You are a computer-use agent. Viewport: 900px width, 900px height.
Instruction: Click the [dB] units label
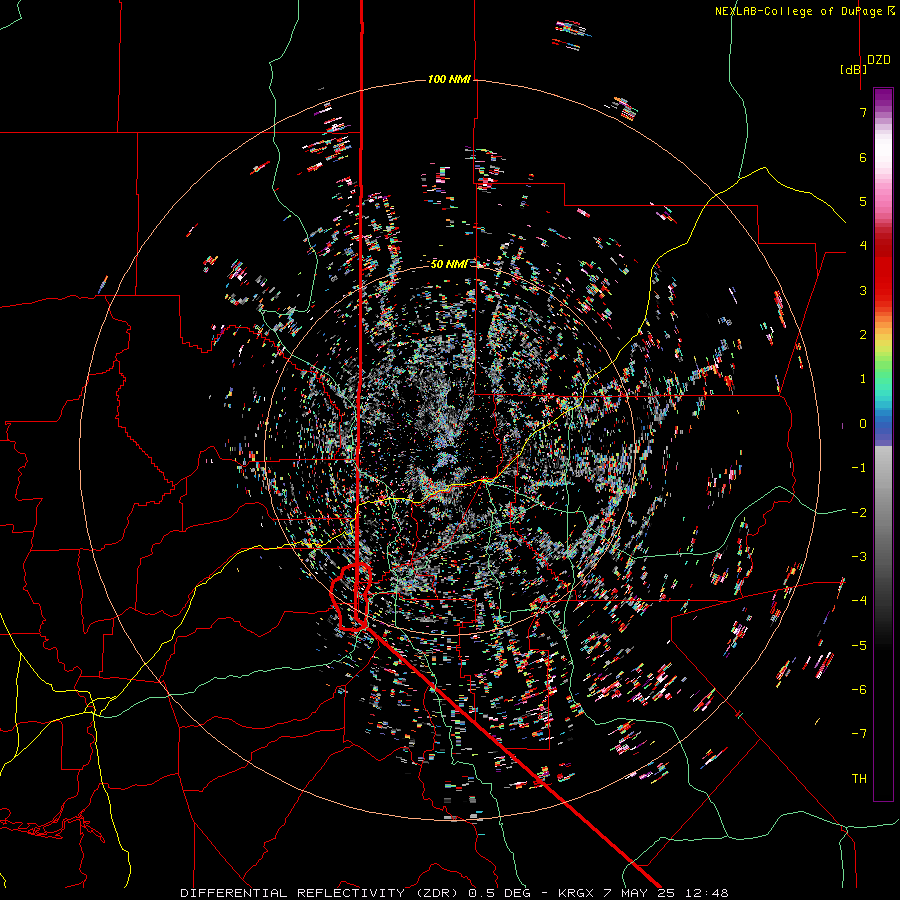(854, 69)
